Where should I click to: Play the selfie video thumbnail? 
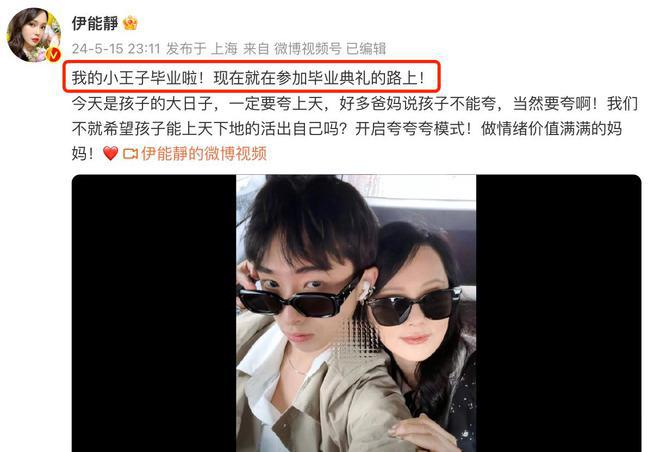(x=356, y=313)
